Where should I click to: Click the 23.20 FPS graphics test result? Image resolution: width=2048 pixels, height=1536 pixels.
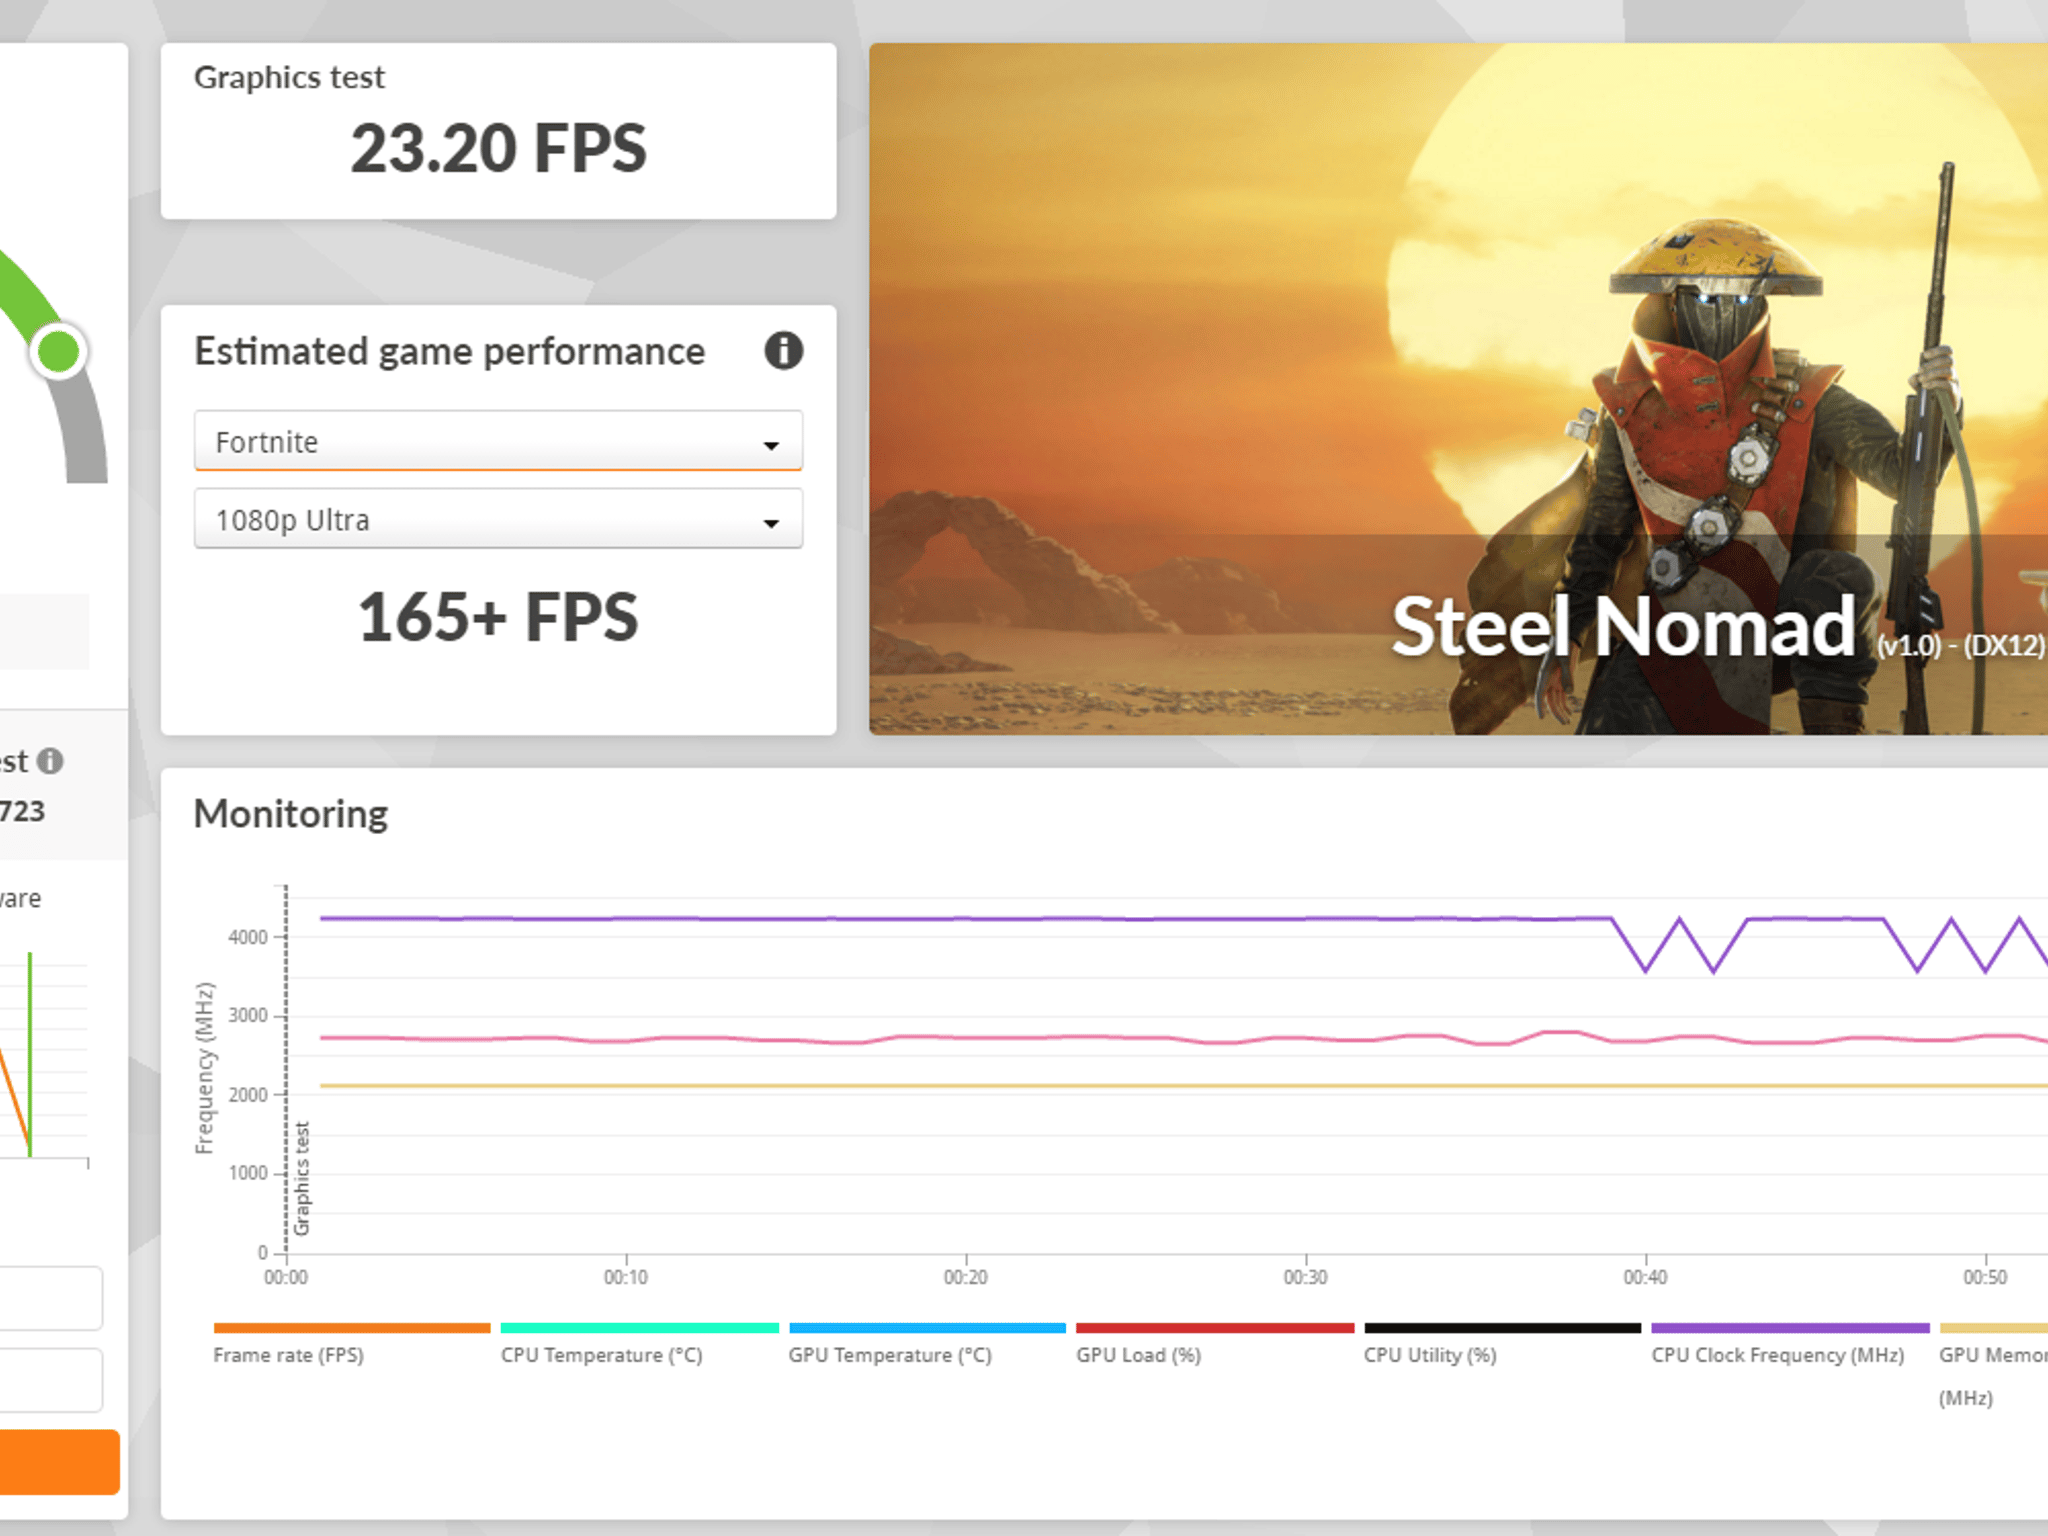coord(498,149)
